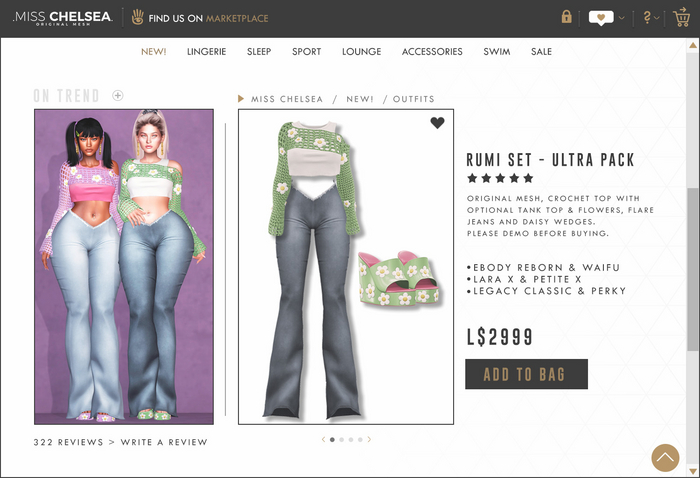Click the Miss Chelsea logo
Screen dimensions: 700x478
click(63, 18)
